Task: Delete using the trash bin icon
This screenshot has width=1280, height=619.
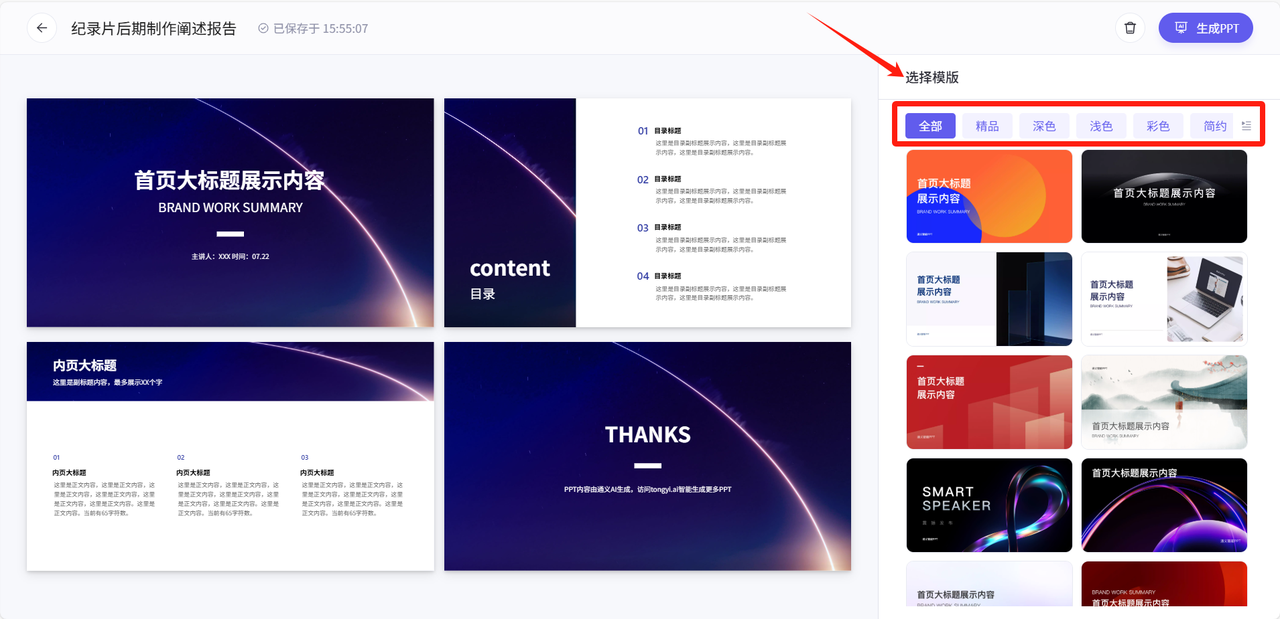Action: [1130, 28]
